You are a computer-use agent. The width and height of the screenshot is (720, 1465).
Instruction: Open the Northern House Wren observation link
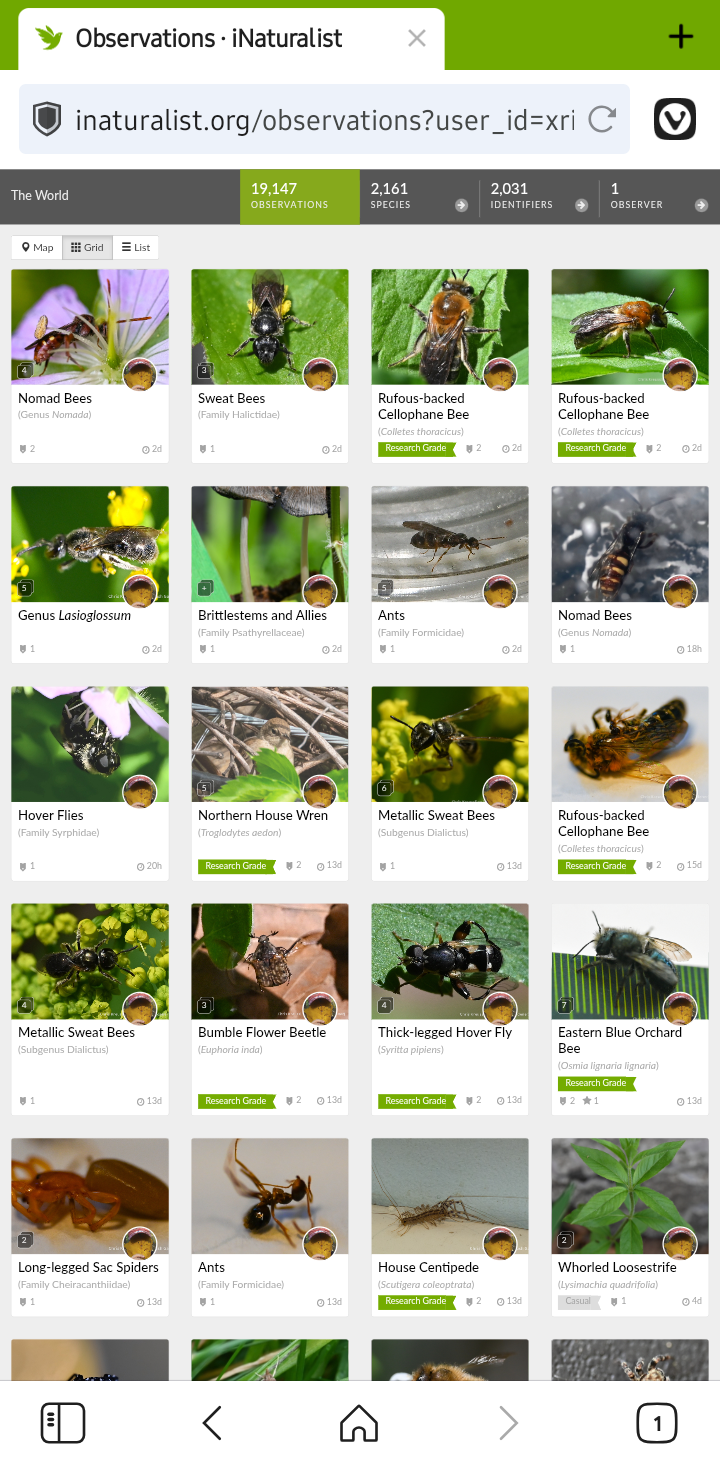(x=263, y=815)
